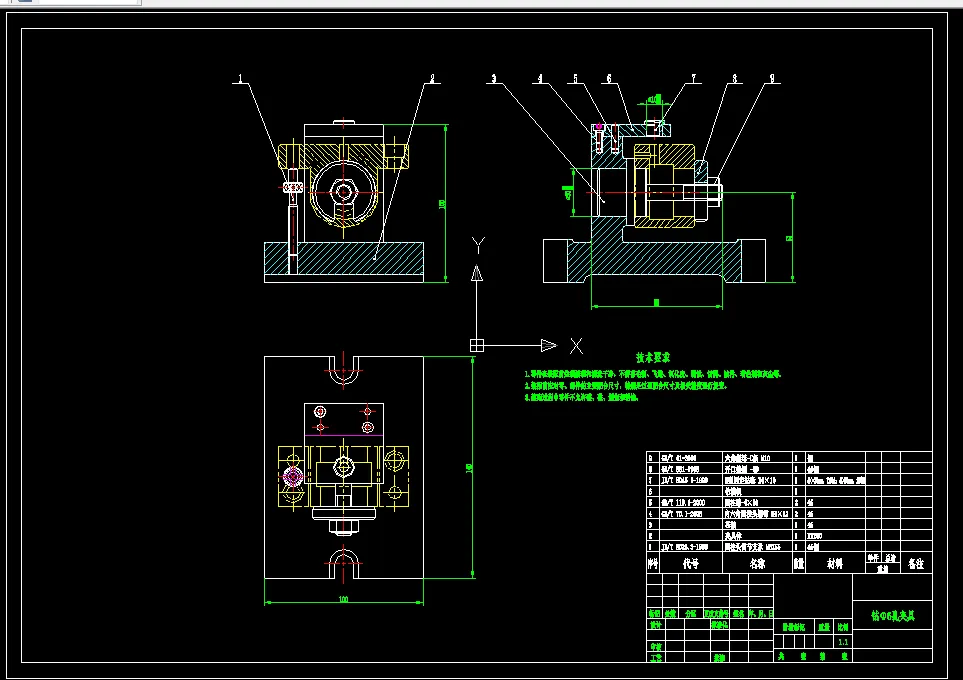Screen dimensions: 963x680
Task: Select the first technical requirement note line
Action: [x=652, y=373]
